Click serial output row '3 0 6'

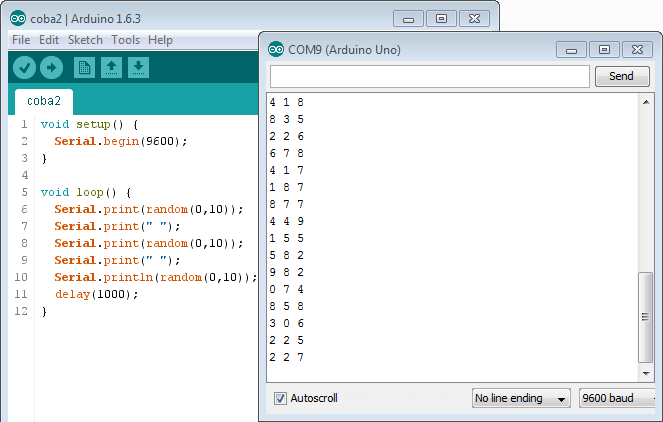click(287, 323)
